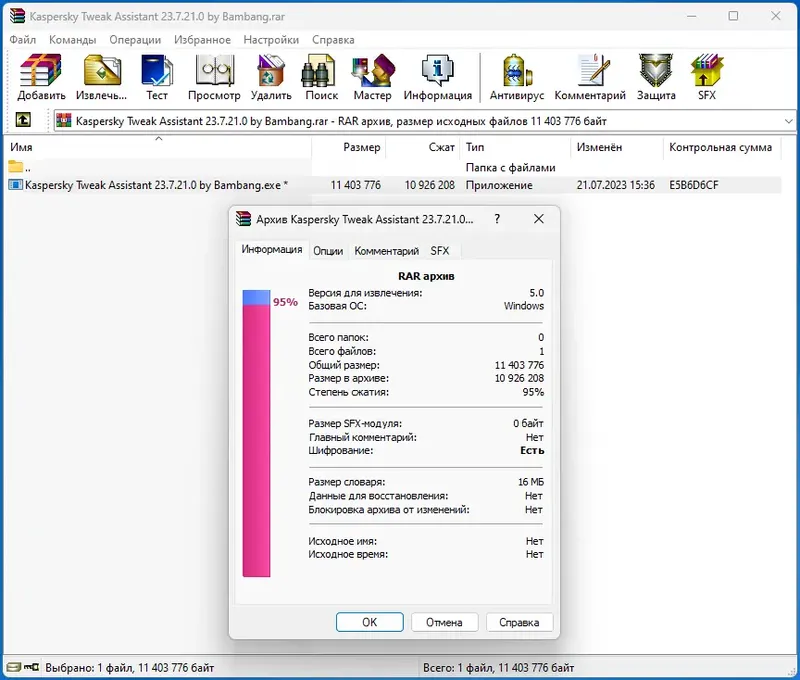Viewport: 800px width, 680px height.
Task: Sort by the Изменён column header
Action: pos(617,147)
